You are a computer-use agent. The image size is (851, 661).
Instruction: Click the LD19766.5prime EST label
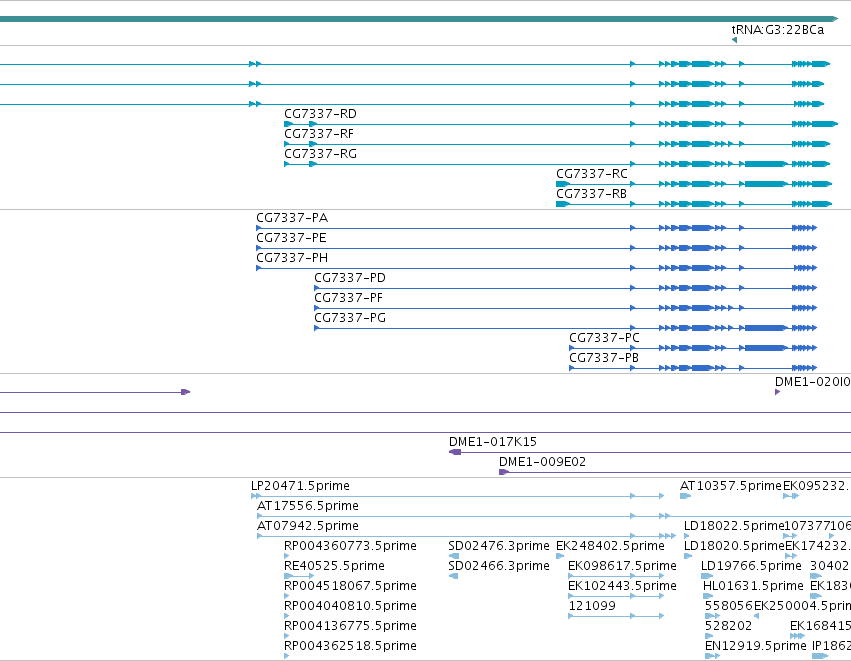(751, 566)
